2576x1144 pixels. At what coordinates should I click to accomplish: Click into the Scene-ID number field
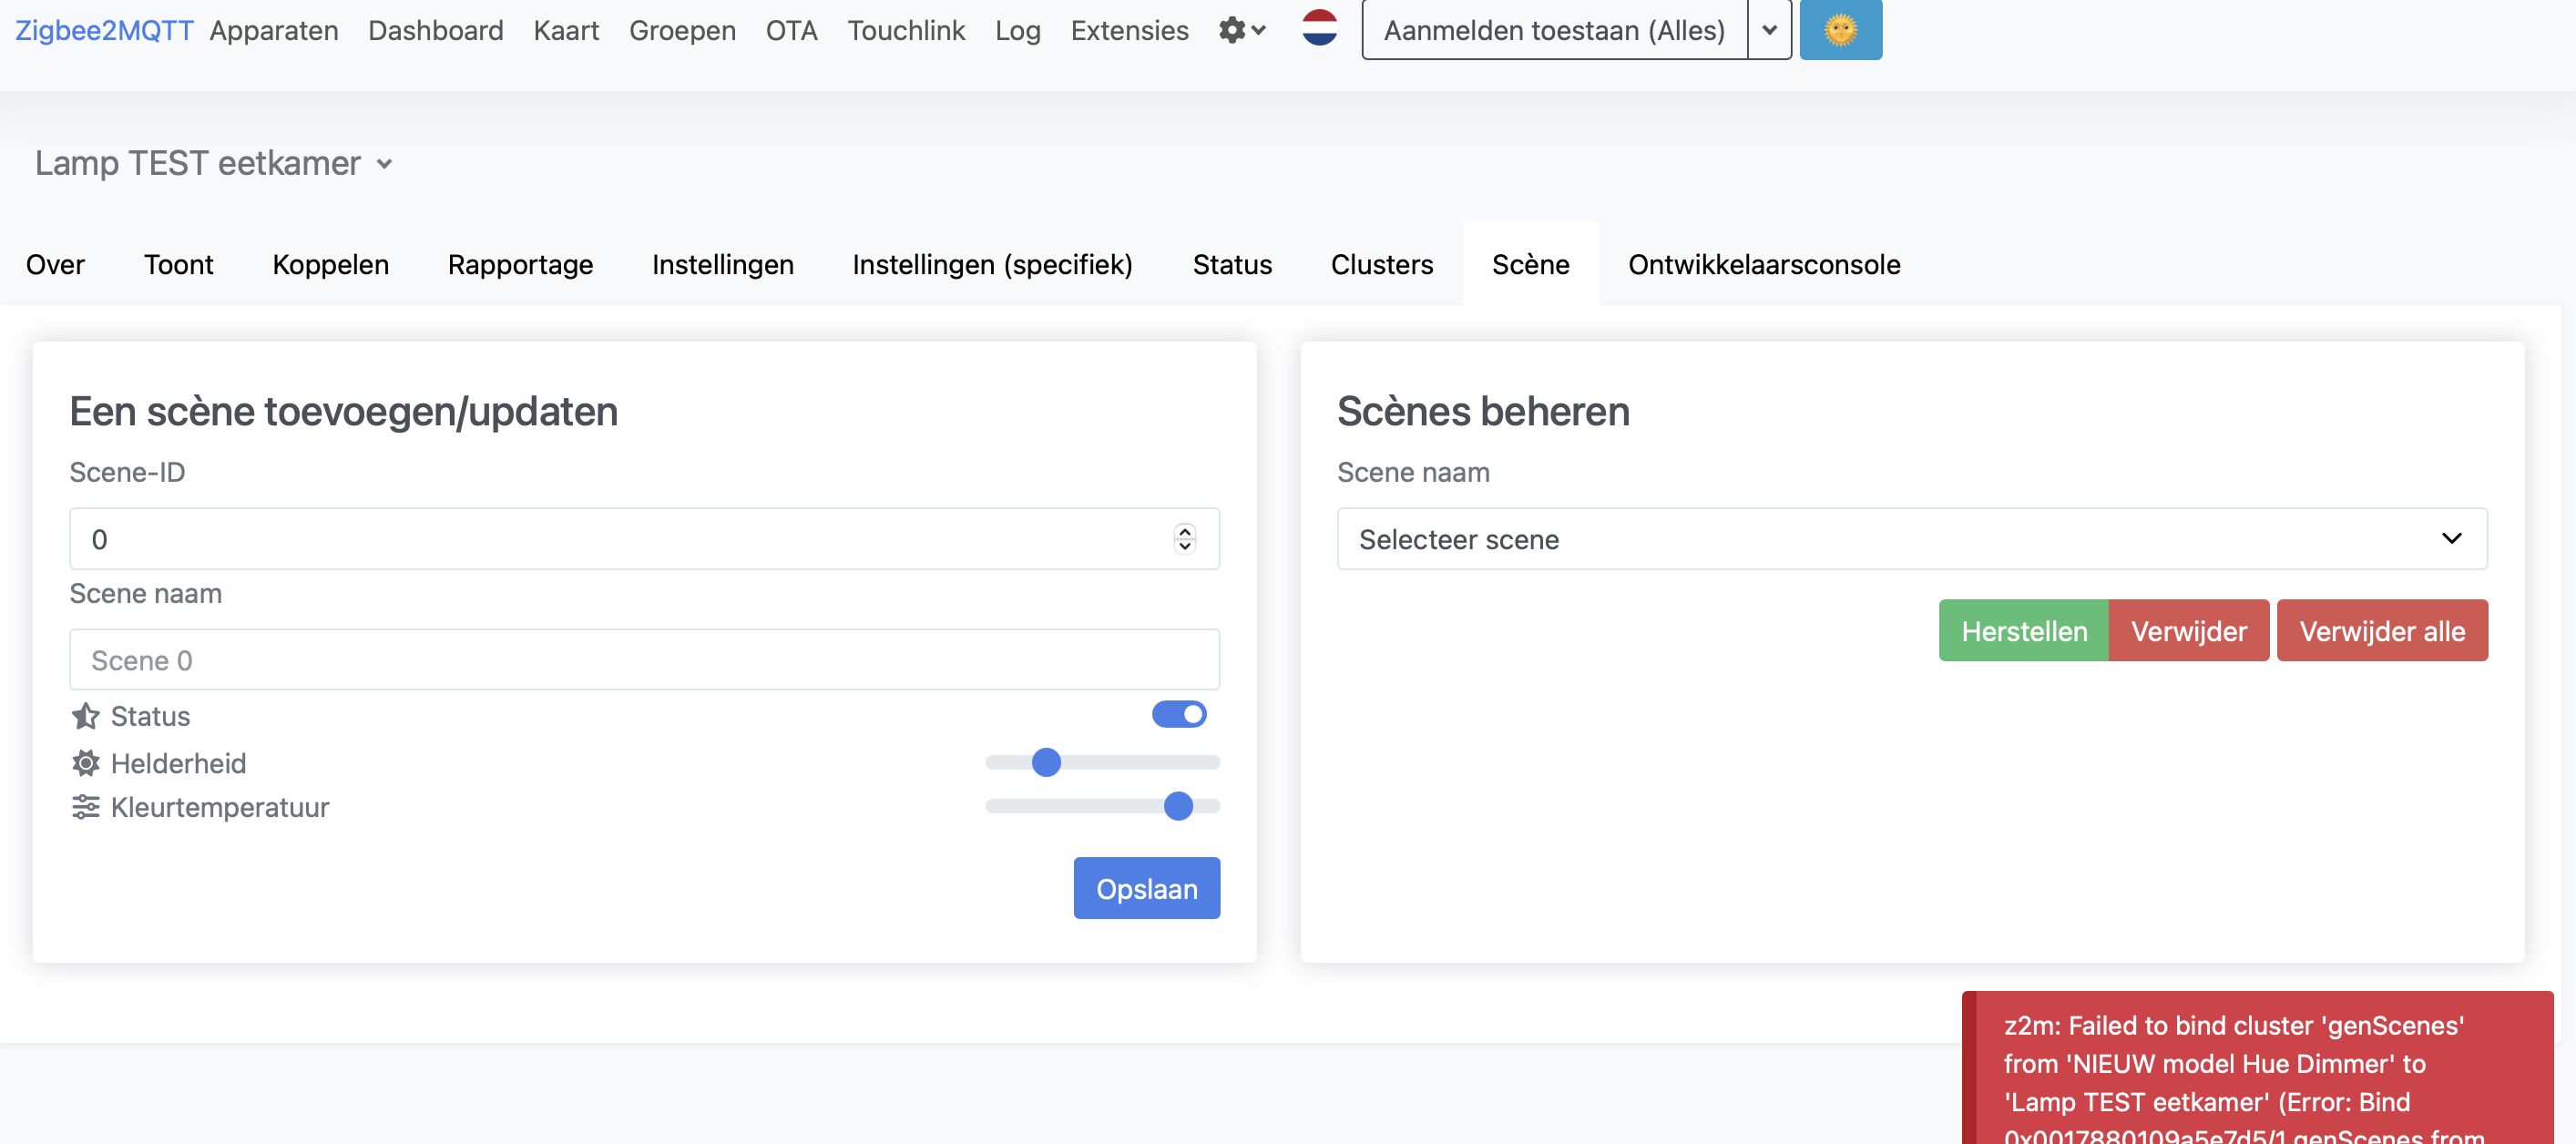pos(644,539)
